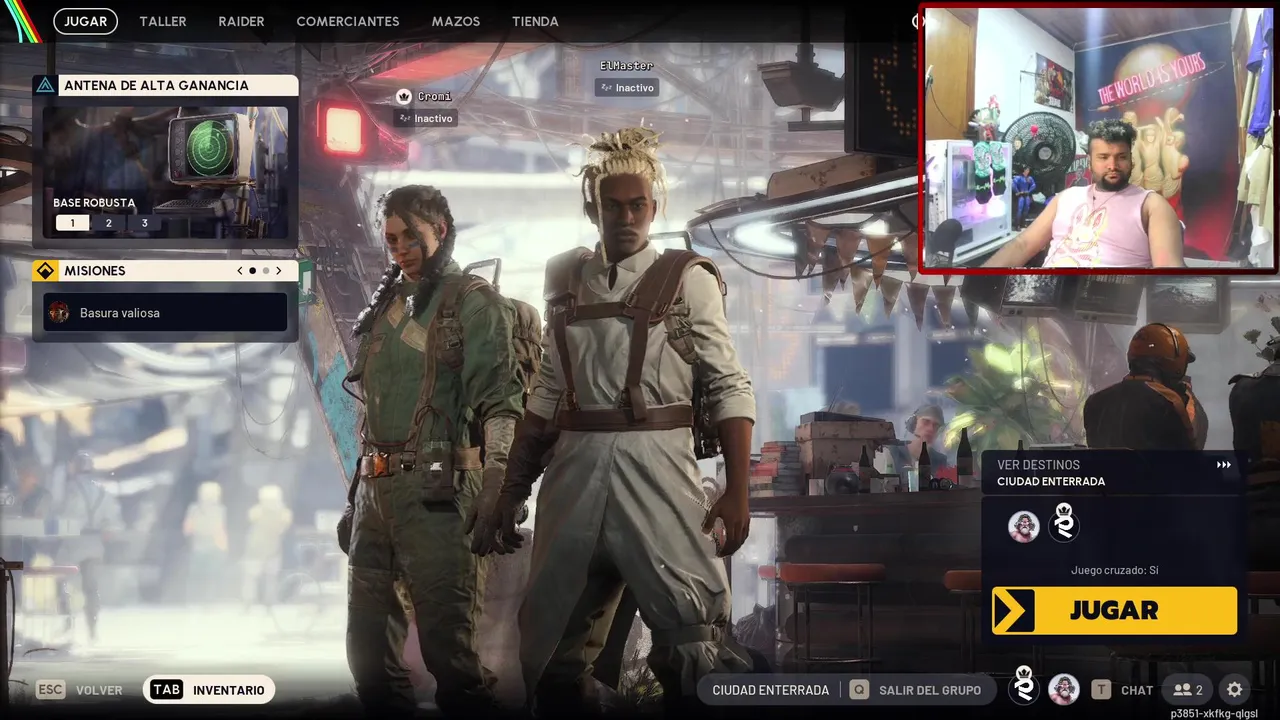Select the second mission page dot
Viewport: 1280px width, 720px height.
tap(265, 271)
